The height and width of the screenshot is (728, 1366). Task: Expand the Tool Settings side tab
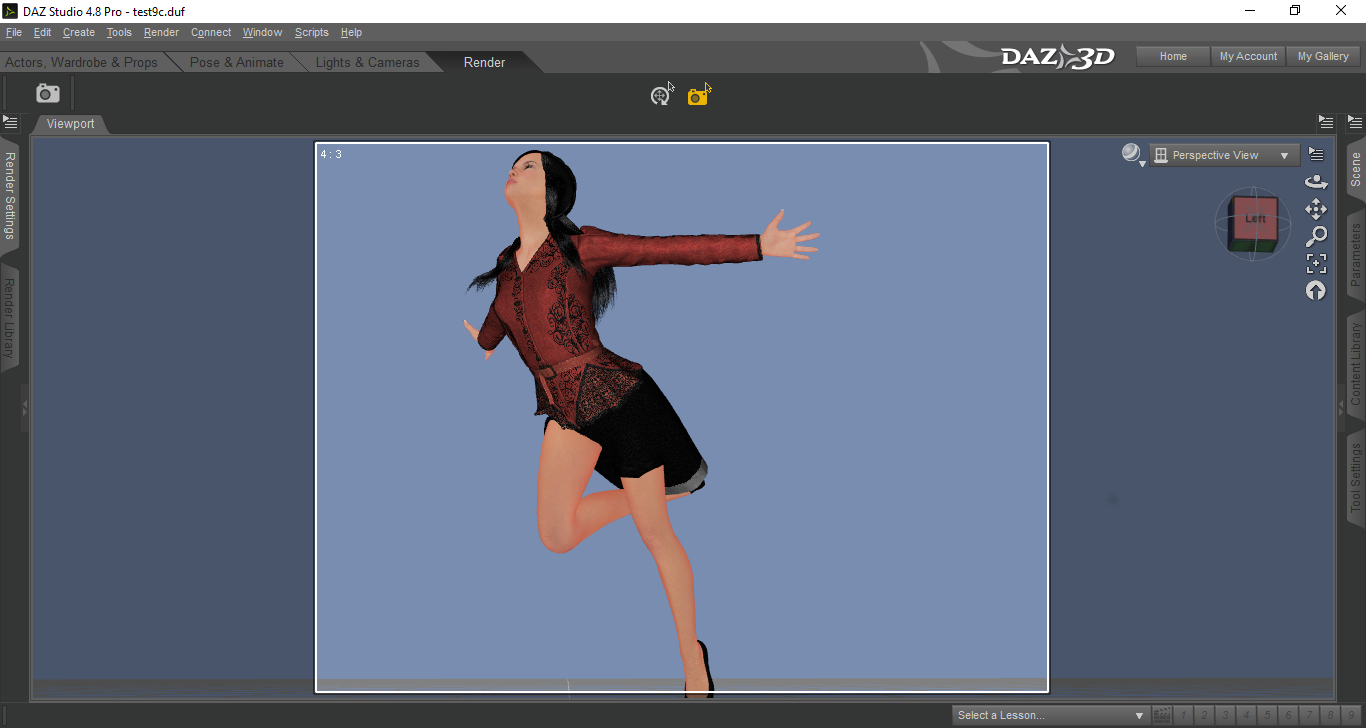(x=1356, y=478)
